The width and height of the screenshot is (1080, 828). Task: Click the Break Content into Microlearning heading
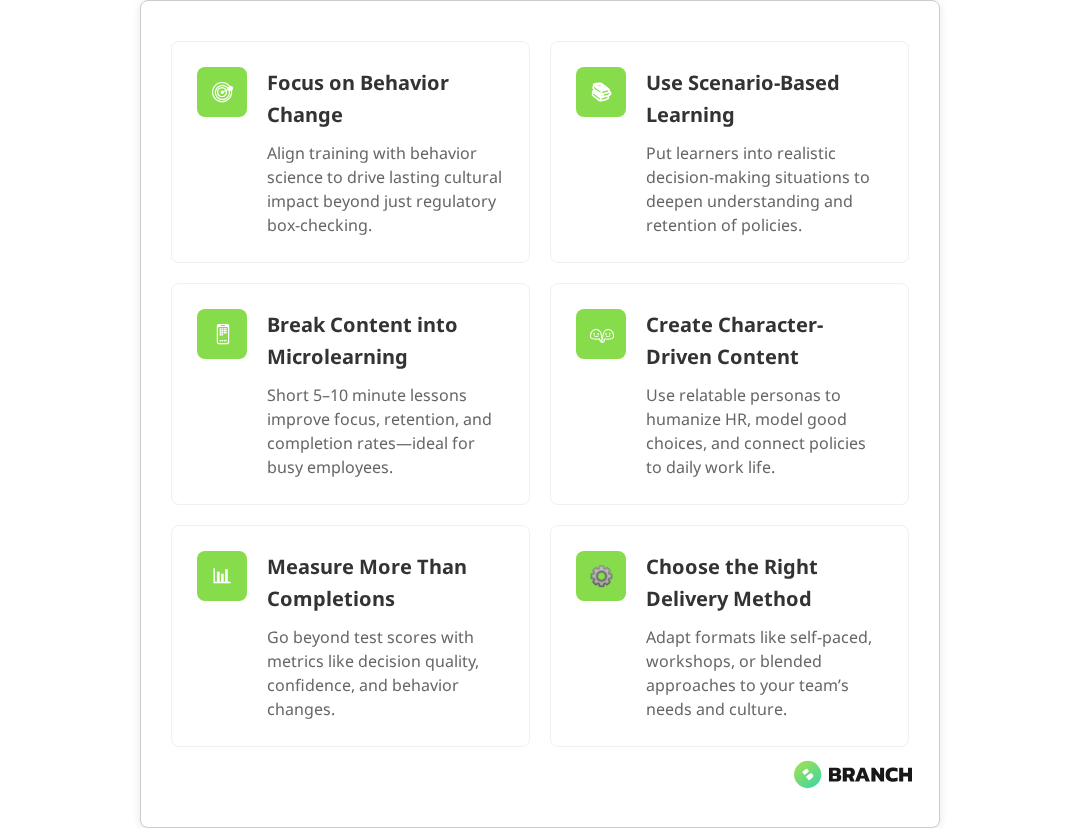[362, 341]
